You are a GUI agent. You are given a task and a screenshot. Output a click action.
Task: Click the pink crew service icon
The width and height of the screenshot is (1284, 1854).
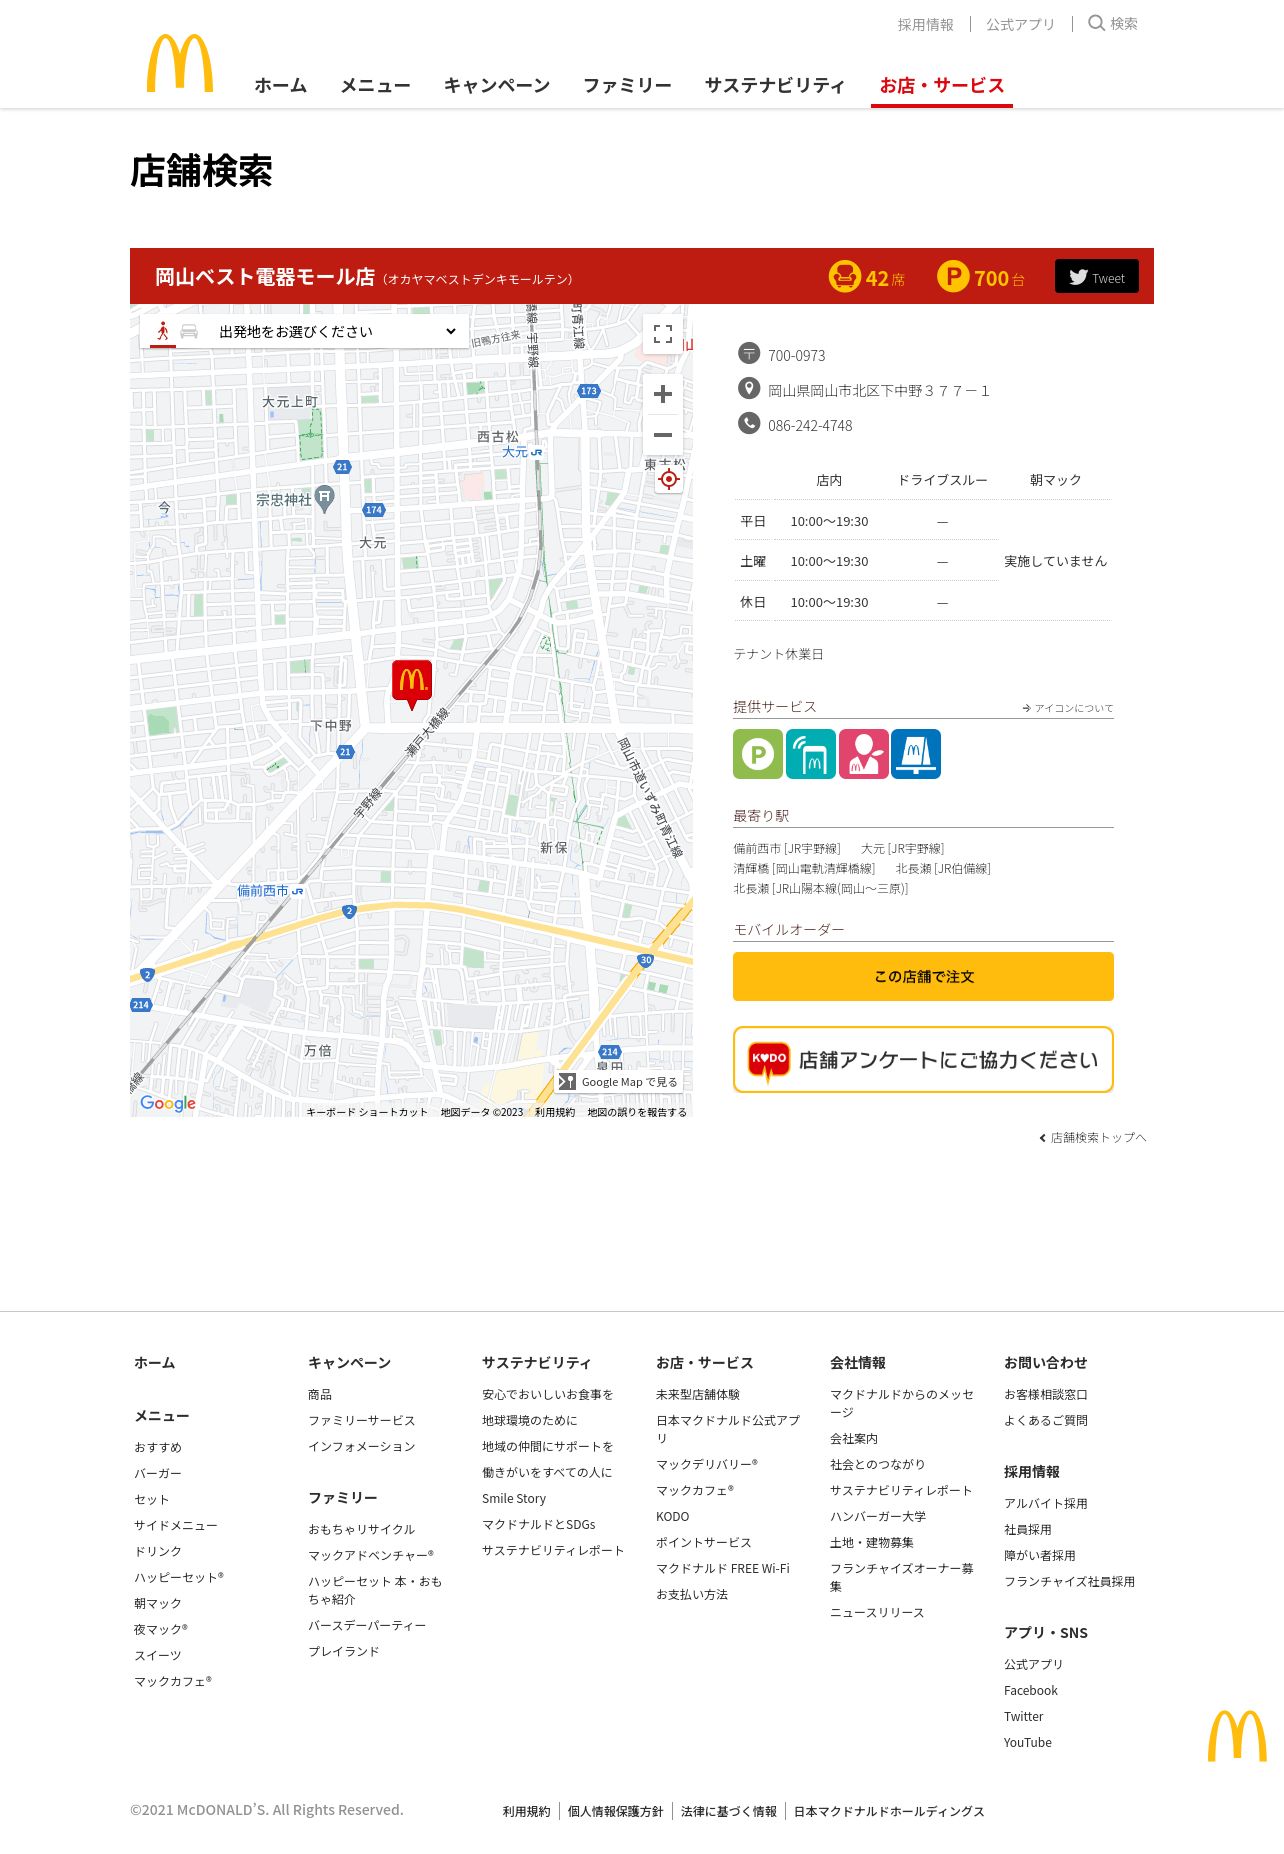click(864, 754)
